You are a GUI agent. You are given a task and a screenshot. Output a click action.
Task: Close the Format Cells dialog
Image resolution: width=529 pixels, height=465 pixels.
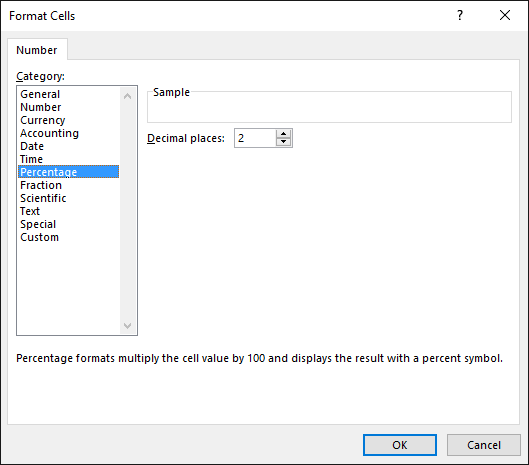pyautogui.click(x=505, y=15)
